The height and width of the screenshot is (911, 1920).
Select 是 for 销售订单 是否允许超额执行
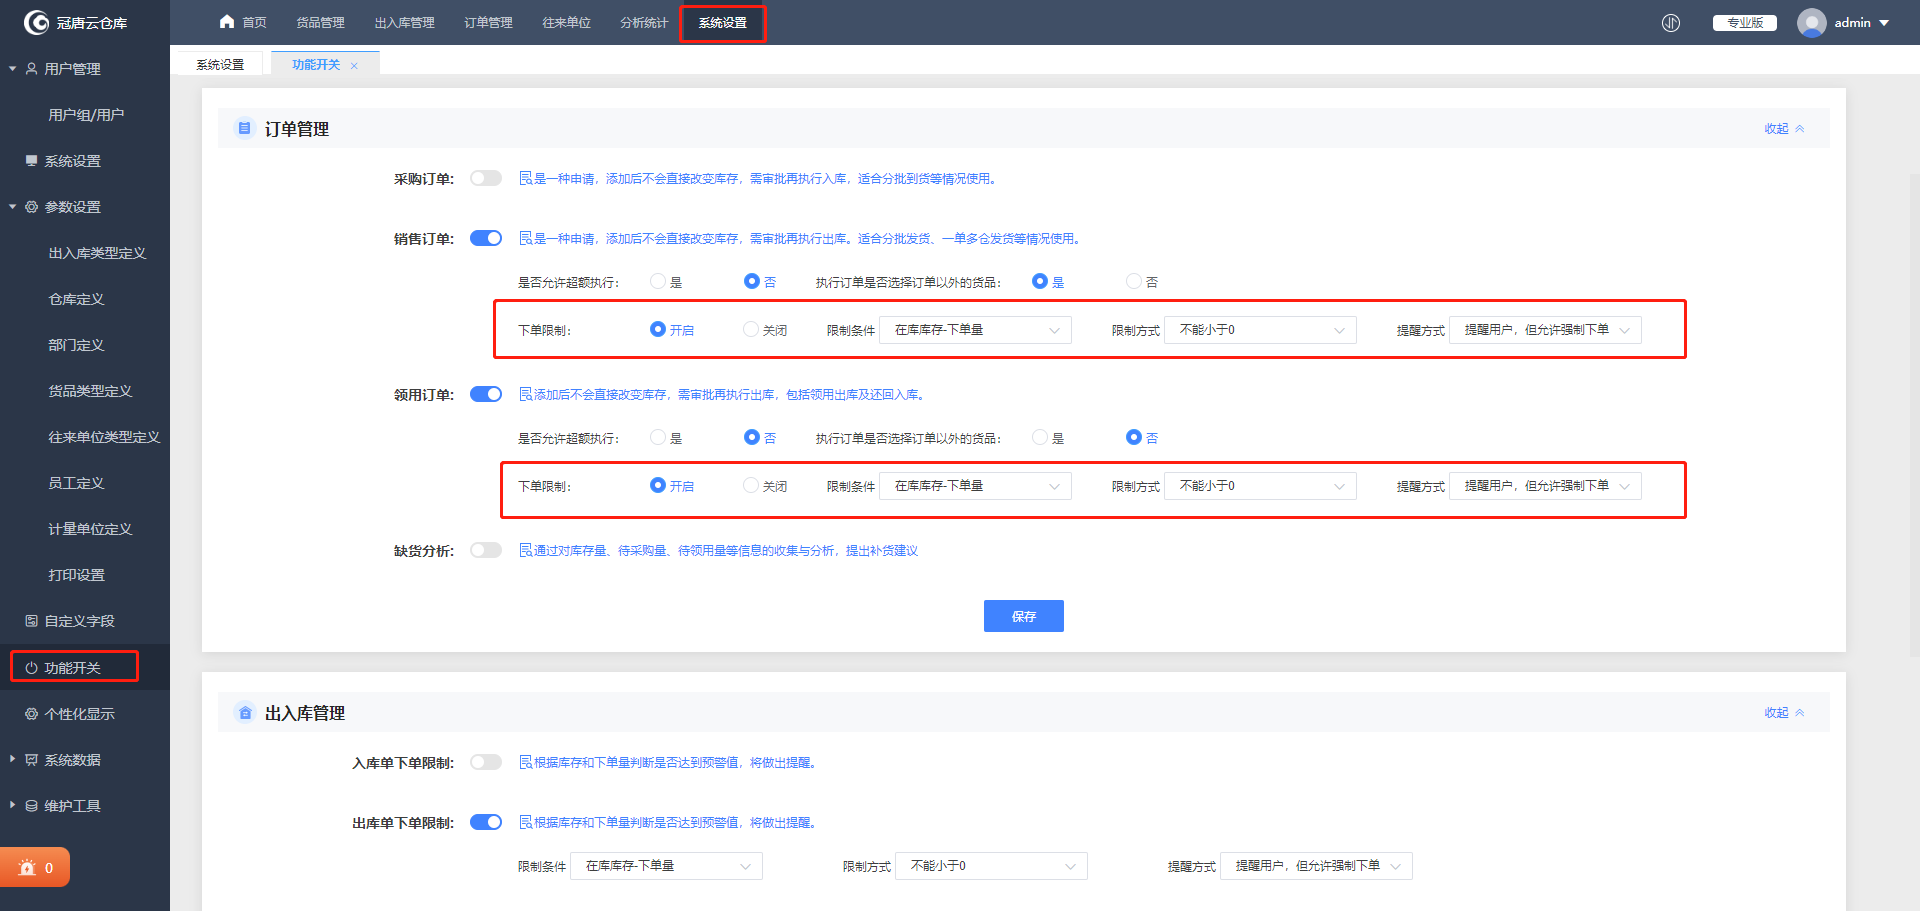click(658, 282)
